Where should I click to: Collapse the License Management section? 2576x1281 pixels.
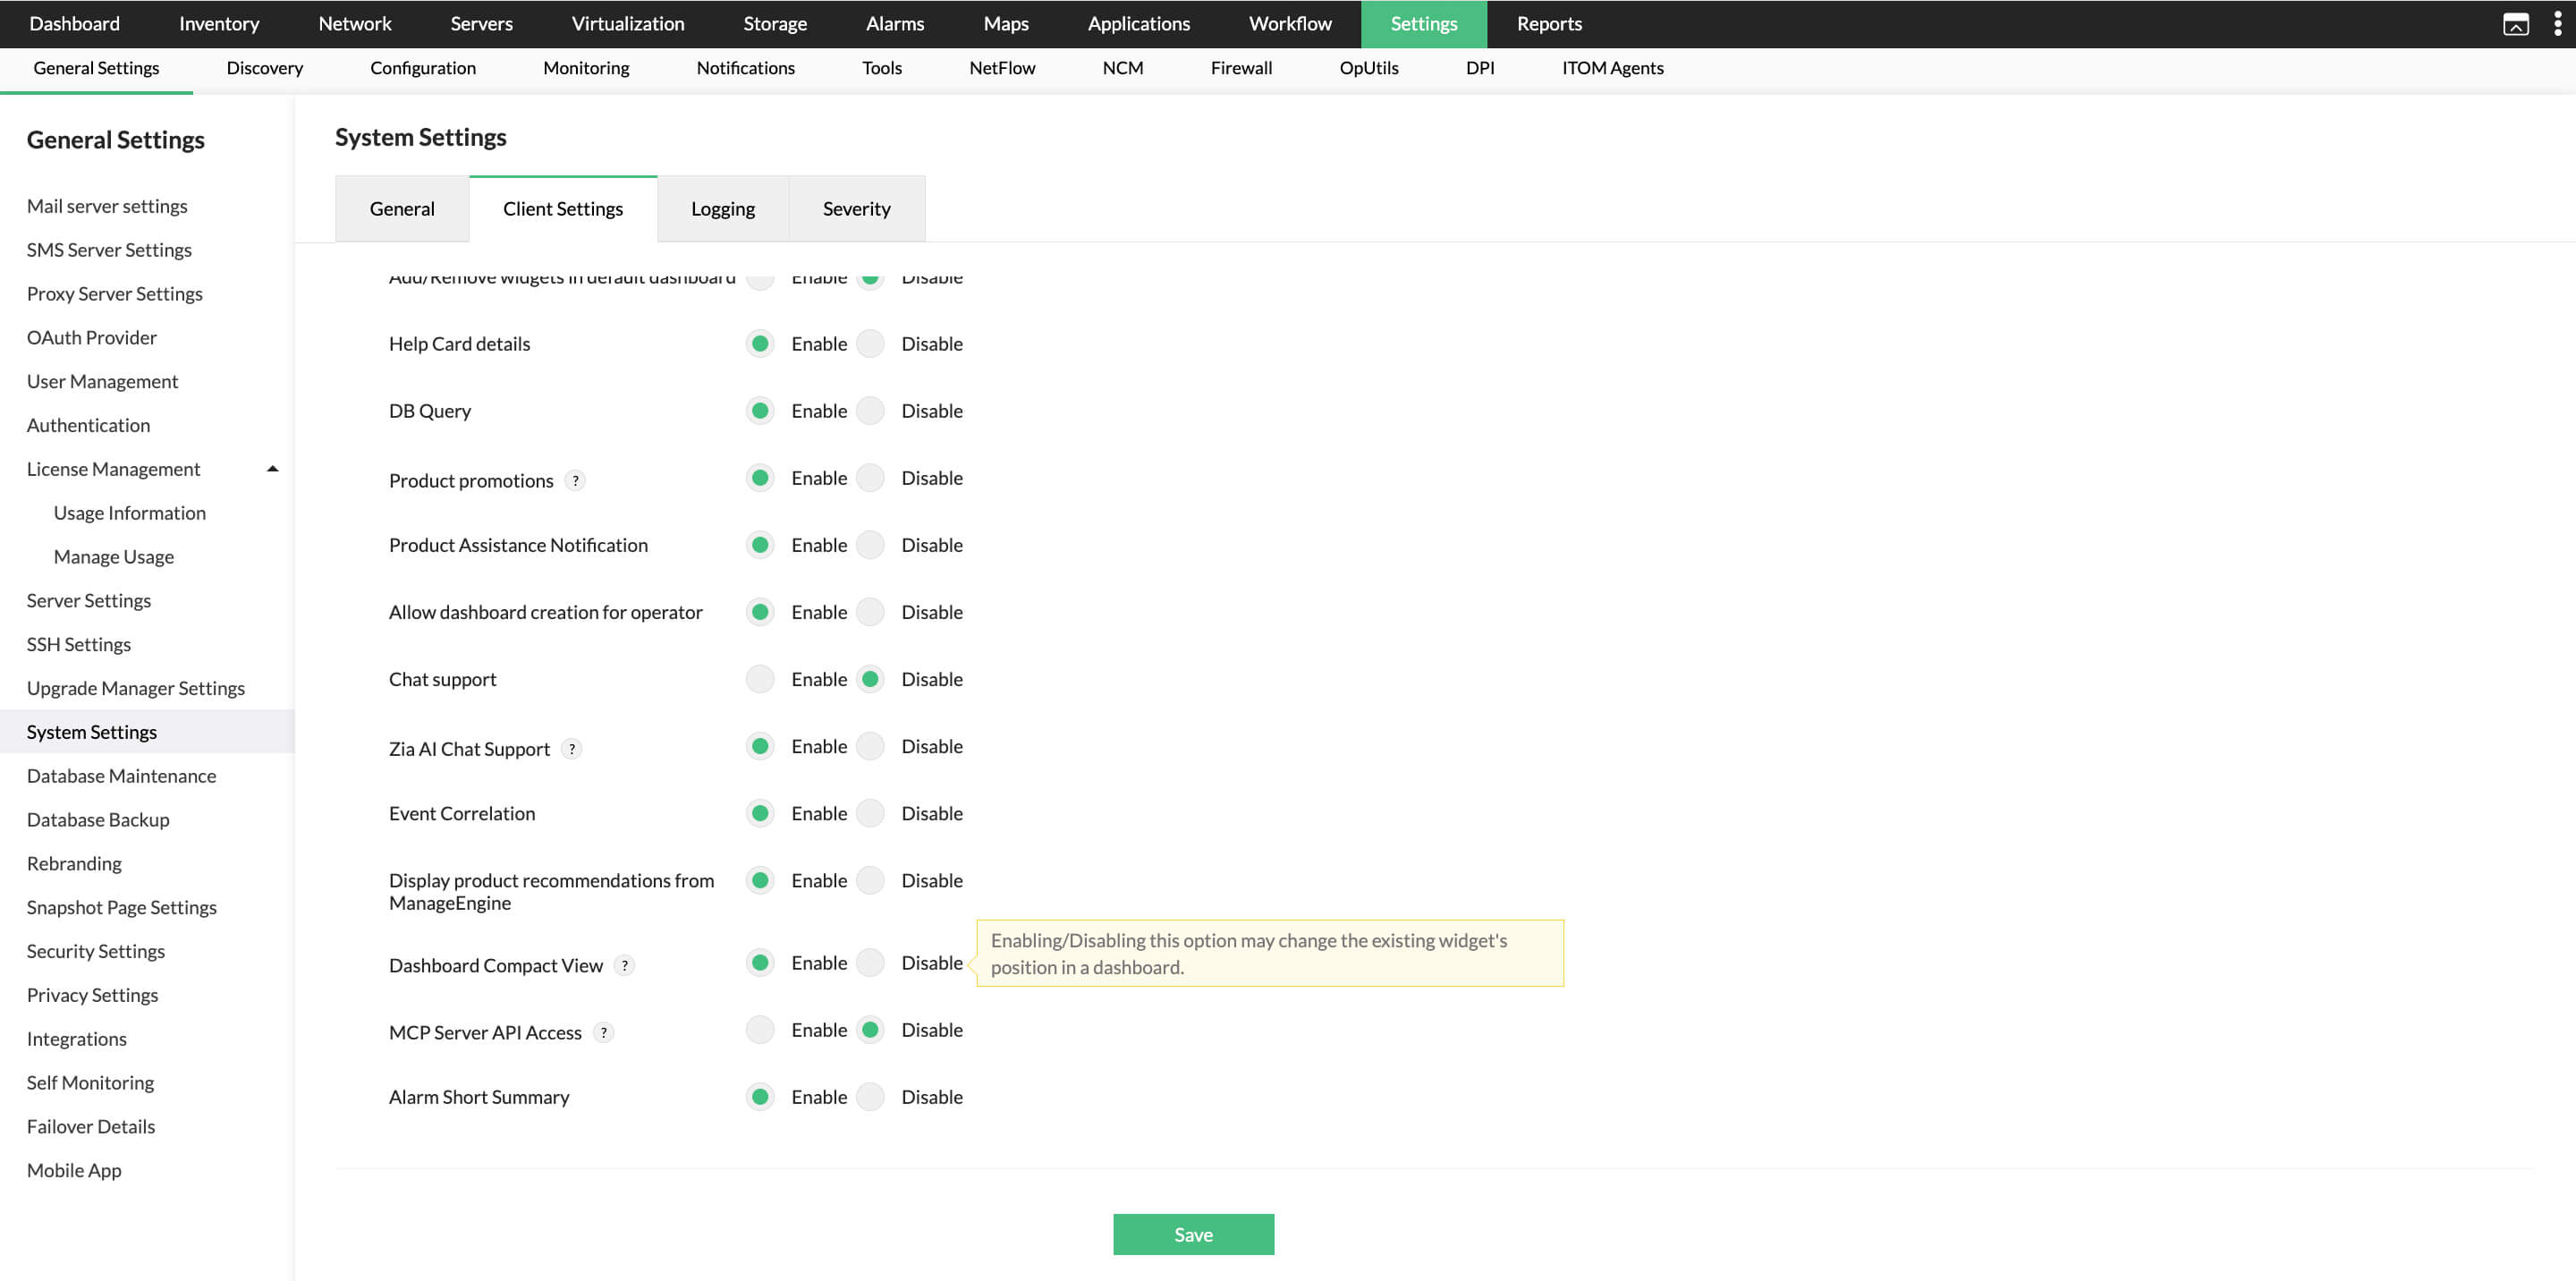pos(272,469)
